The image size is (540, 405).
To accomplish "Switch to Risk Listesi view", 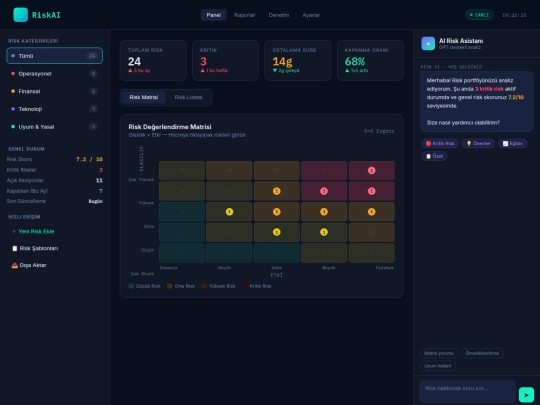I will click(188, 97).
